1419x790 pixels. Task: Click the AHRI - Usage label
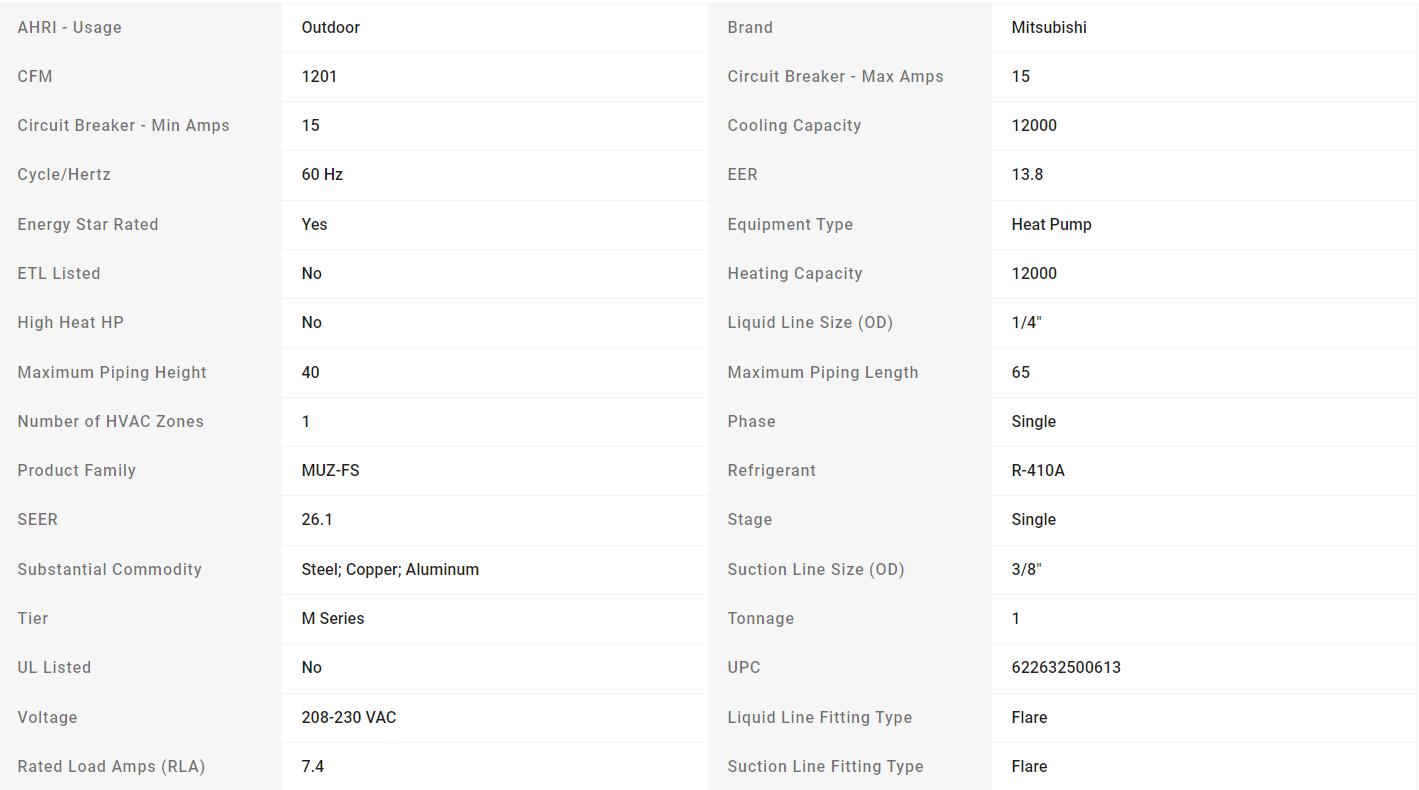click(x=69, y=27)
